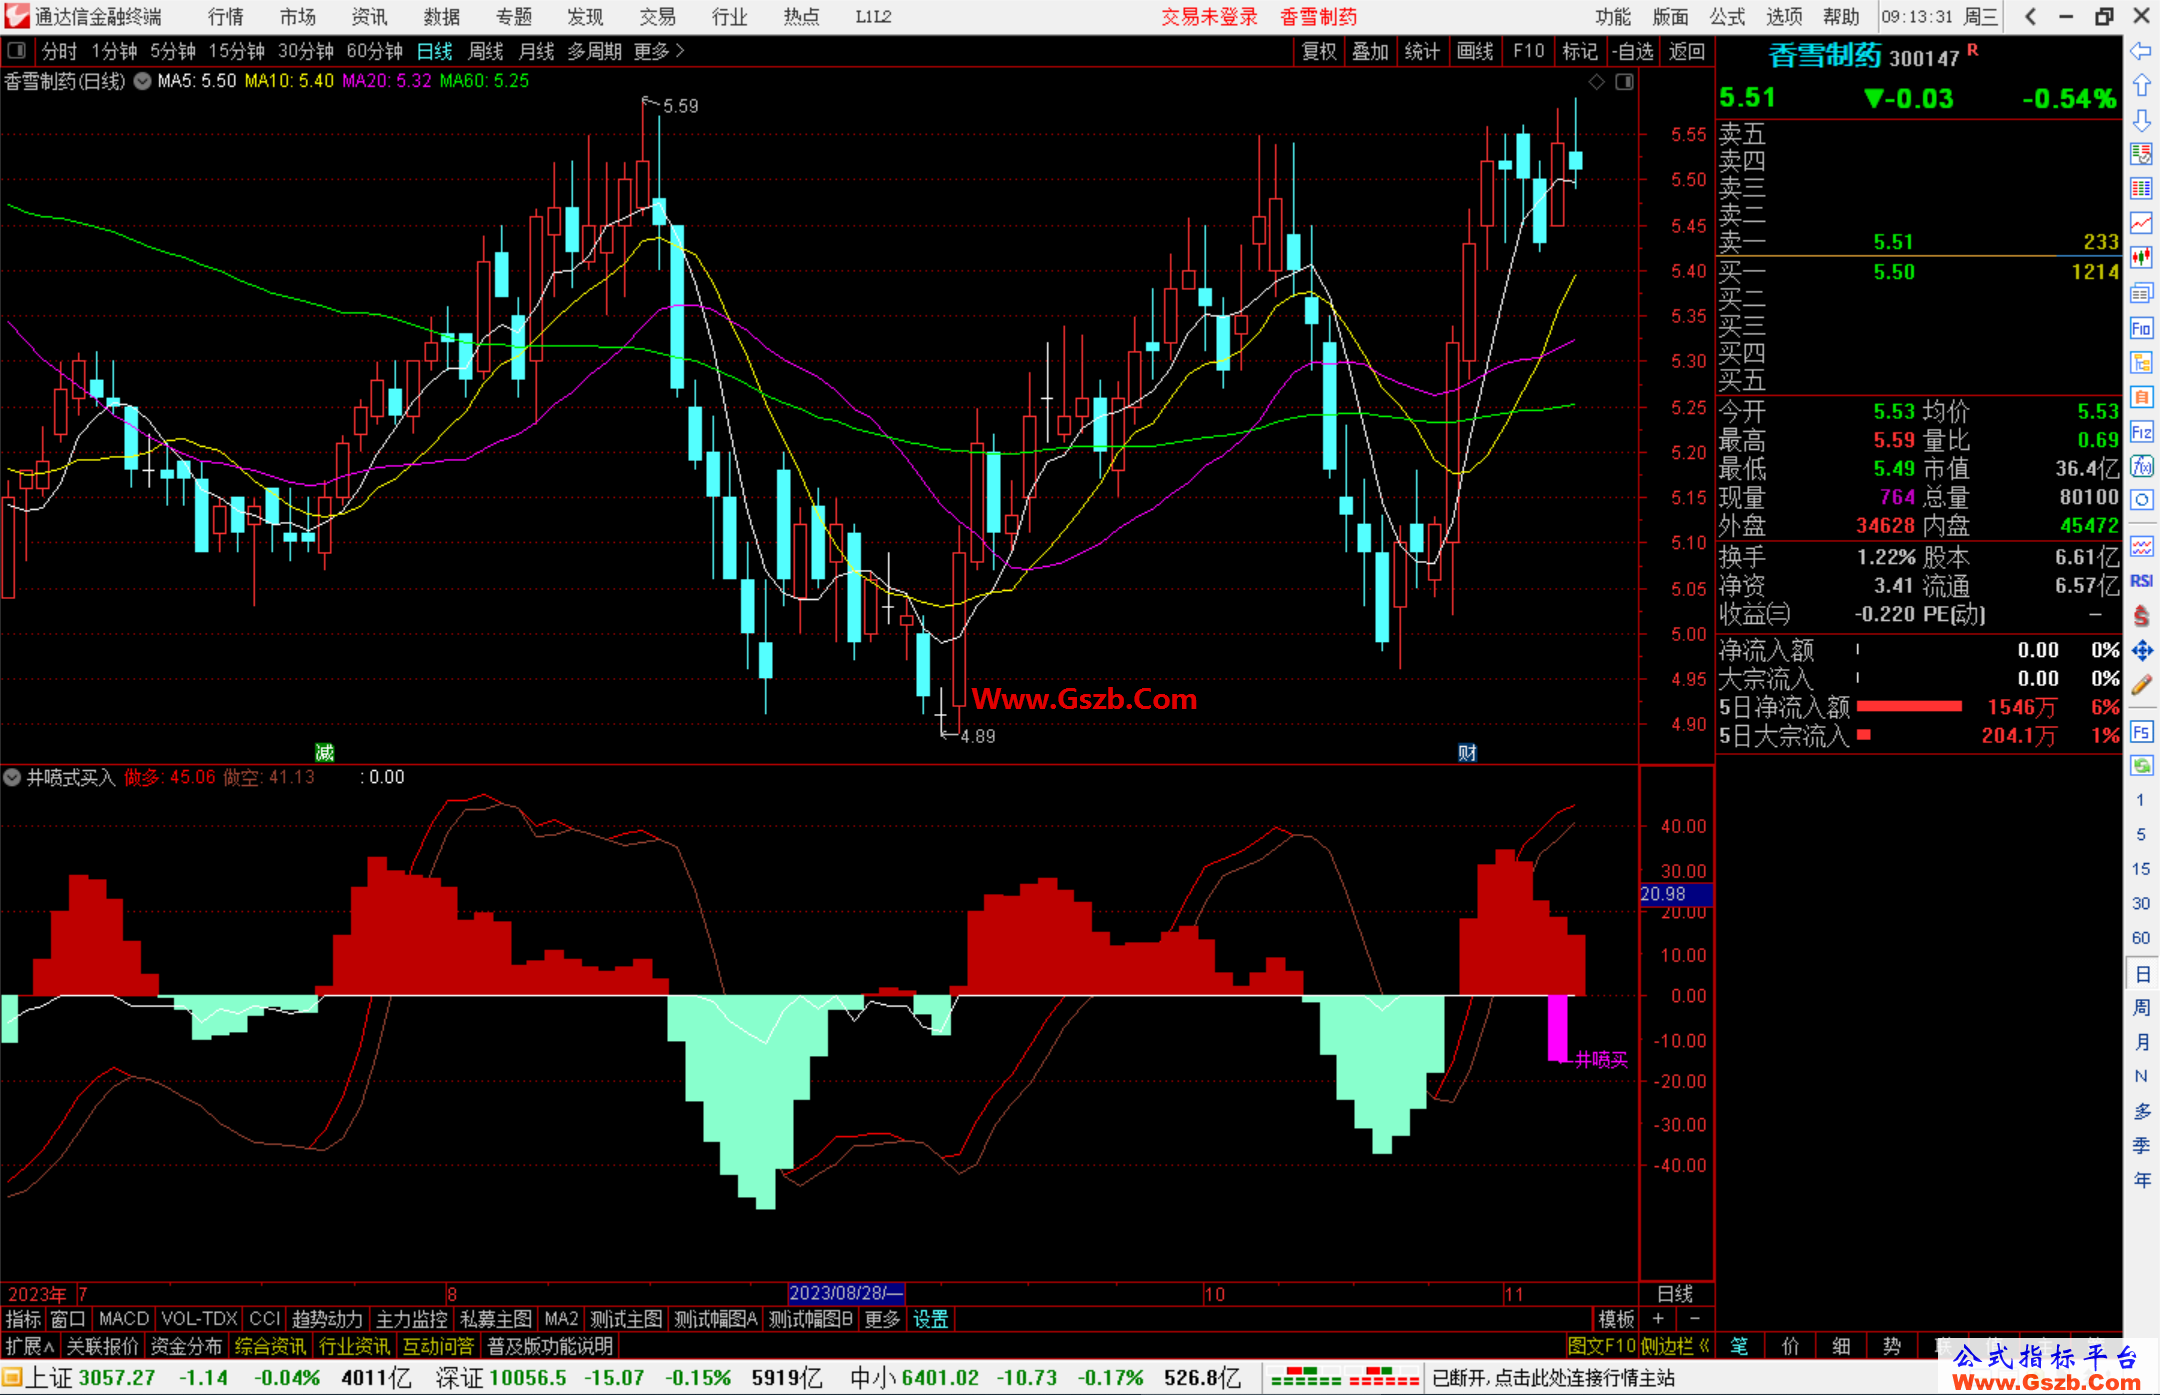Select the 笔 tab in right panel
This screenshot has width=2160, height=1395.
point(1739,1346)
